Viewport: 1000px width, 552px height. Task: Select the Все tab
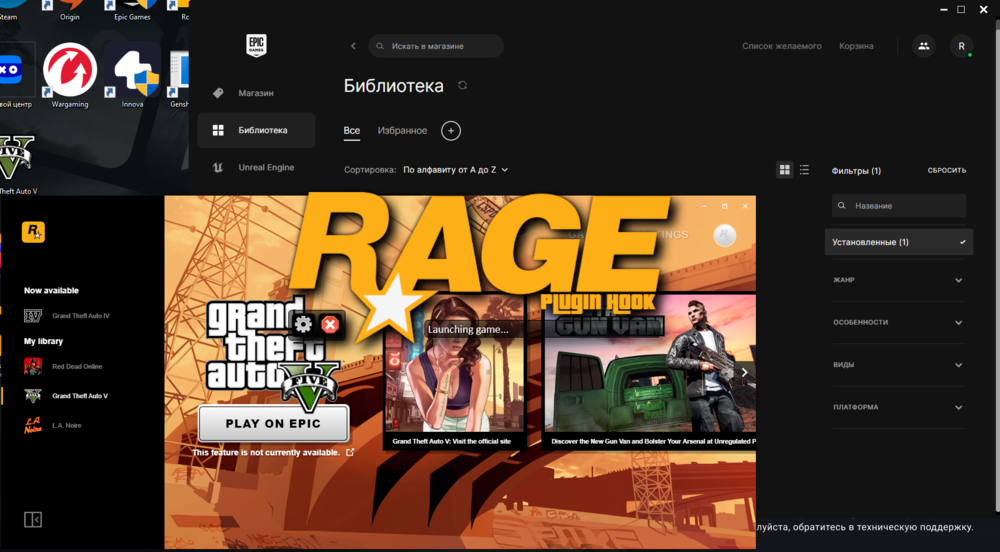pyautogui.click(x=351, y=131)
